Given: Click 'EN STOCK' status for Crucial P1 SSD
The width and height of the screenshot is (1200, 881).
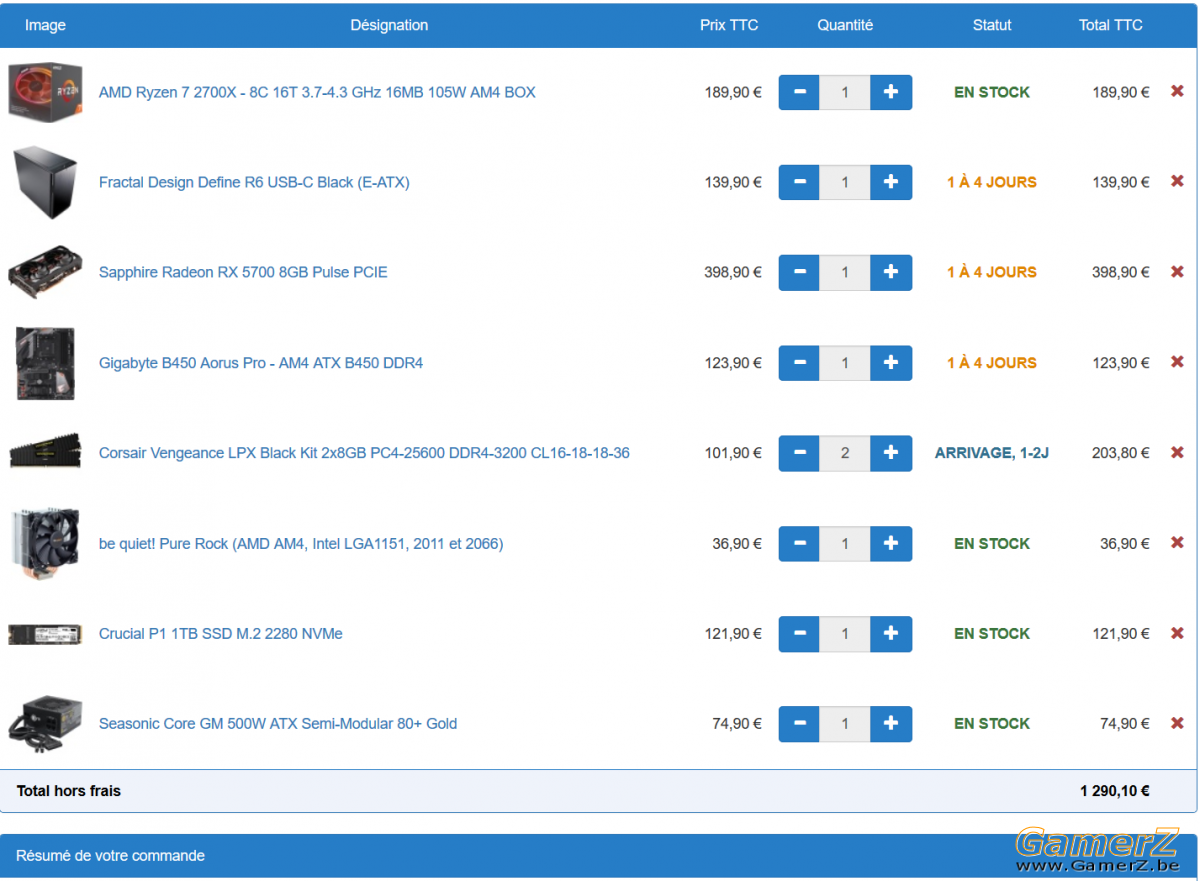Looking at the screenshot, I should pyautogui.click(x=992, y=633).
